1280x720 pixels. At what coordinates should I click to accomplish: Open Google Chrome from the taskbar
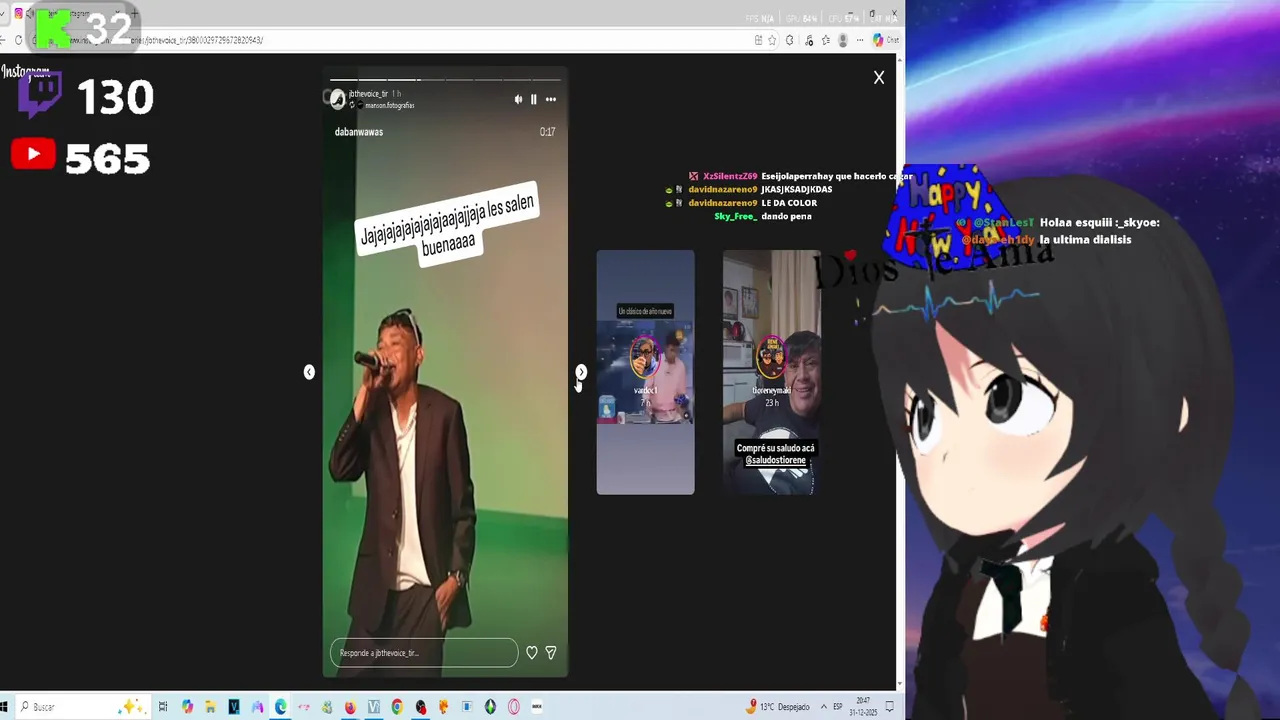(x=397, y=707)
